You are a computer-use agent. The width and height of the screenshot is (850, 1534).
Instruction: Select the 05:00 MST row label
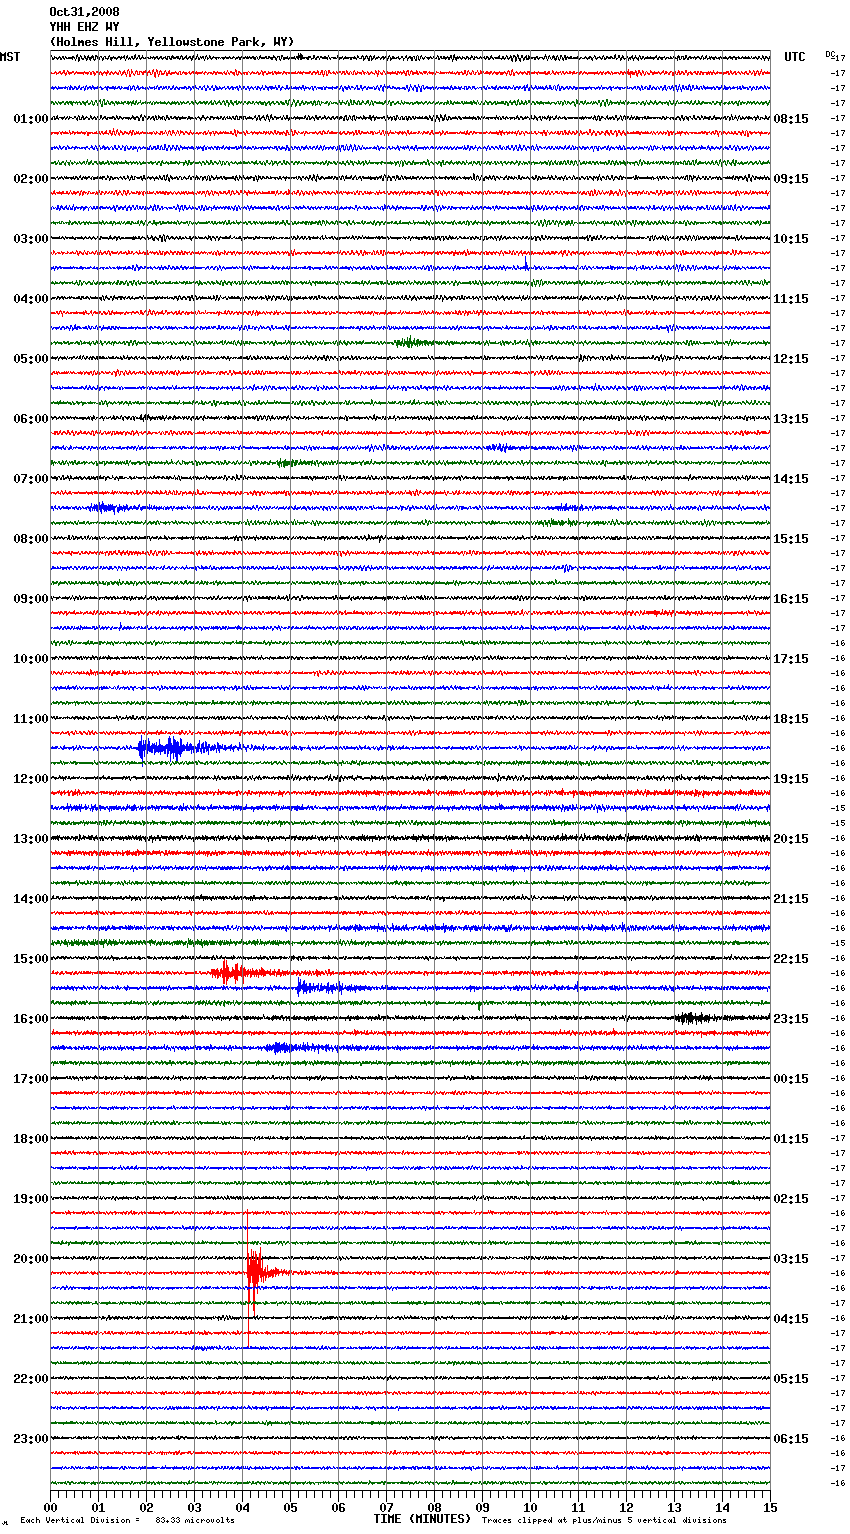tap(31, 359)
